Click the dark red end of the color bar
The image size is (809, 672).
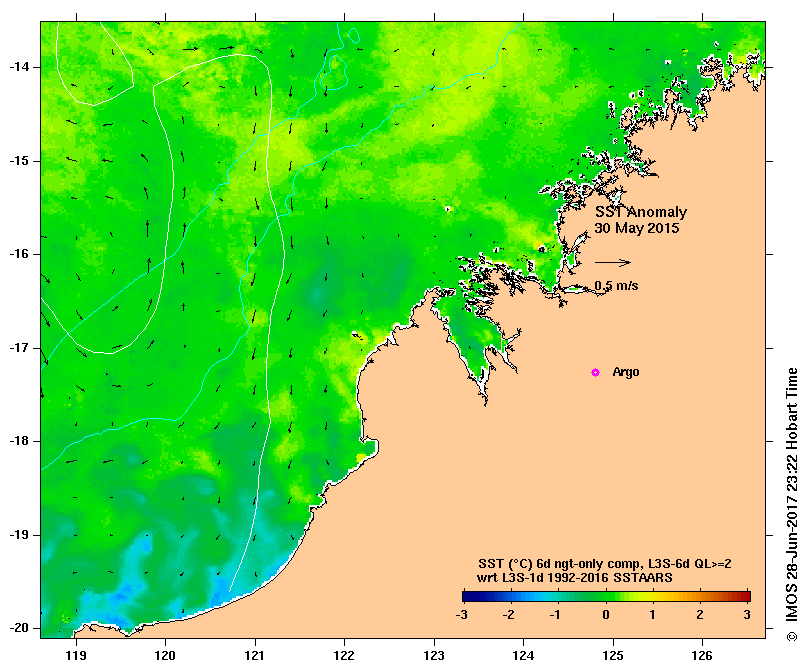745,596
